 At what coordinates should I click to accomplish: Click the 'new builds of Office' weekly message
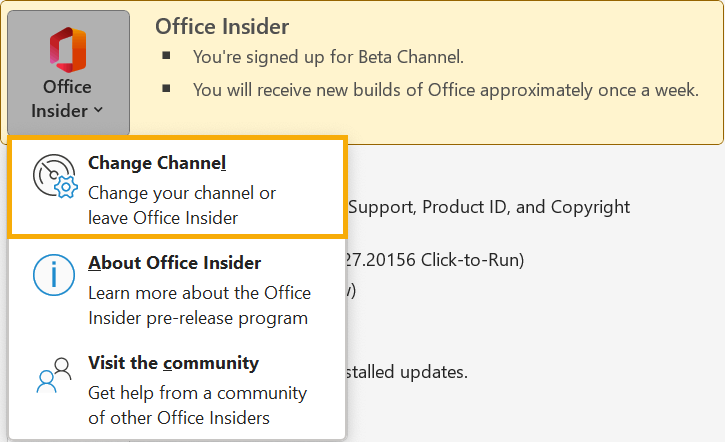click(445, 90)
